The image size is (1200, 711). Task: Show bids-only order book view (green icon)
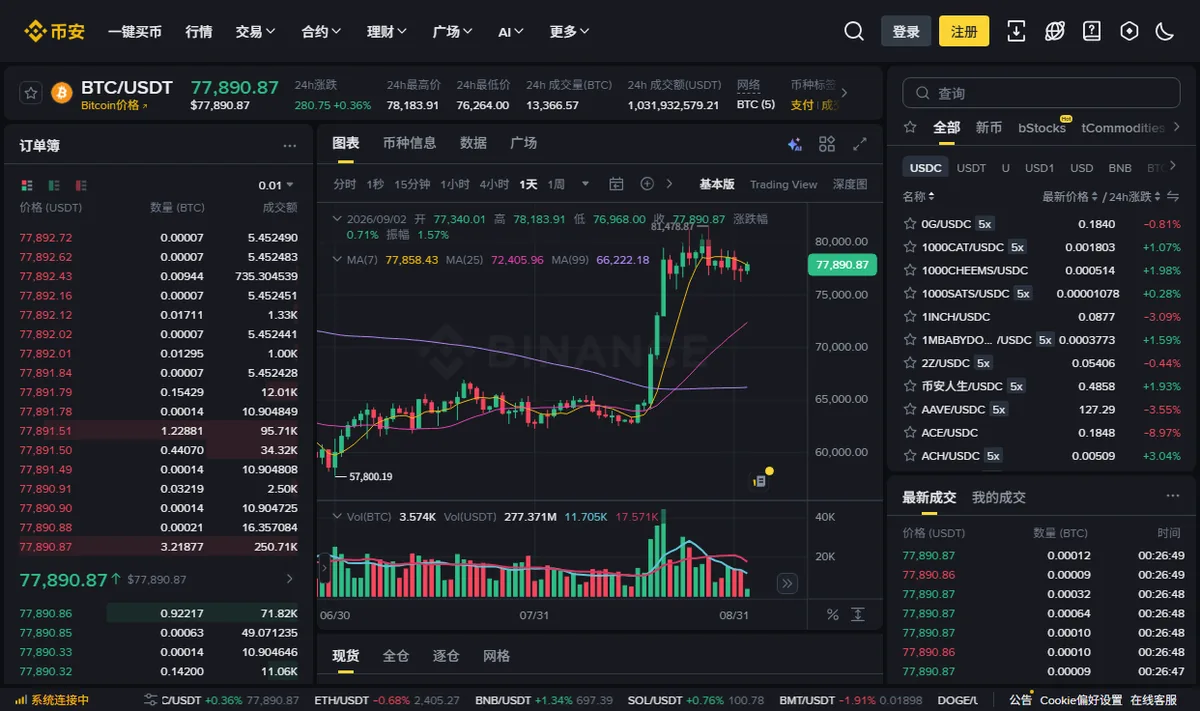pyautogui.click(x=54, y=185)
